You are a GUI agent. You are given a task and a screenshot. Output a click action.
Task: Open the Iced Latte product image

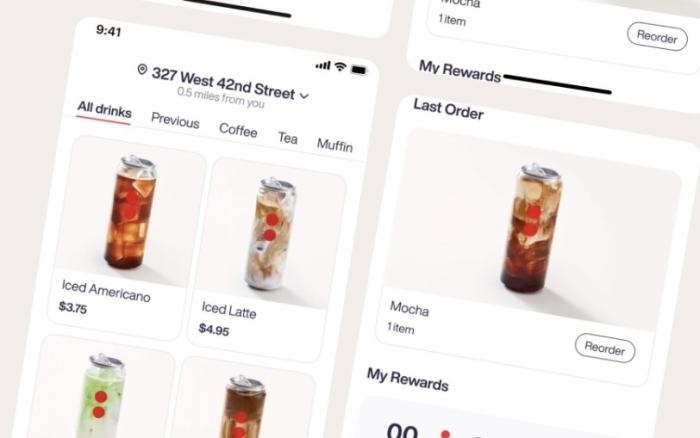click(x=271, y=234)
